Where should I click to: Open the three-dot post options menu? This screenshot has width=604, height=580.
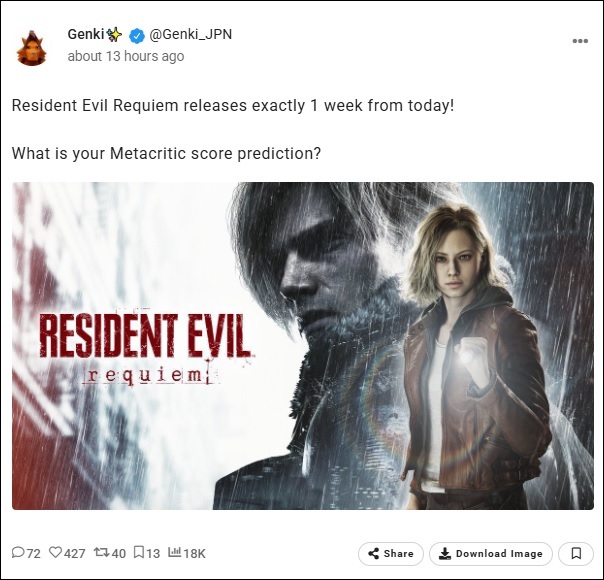point(580,41)
